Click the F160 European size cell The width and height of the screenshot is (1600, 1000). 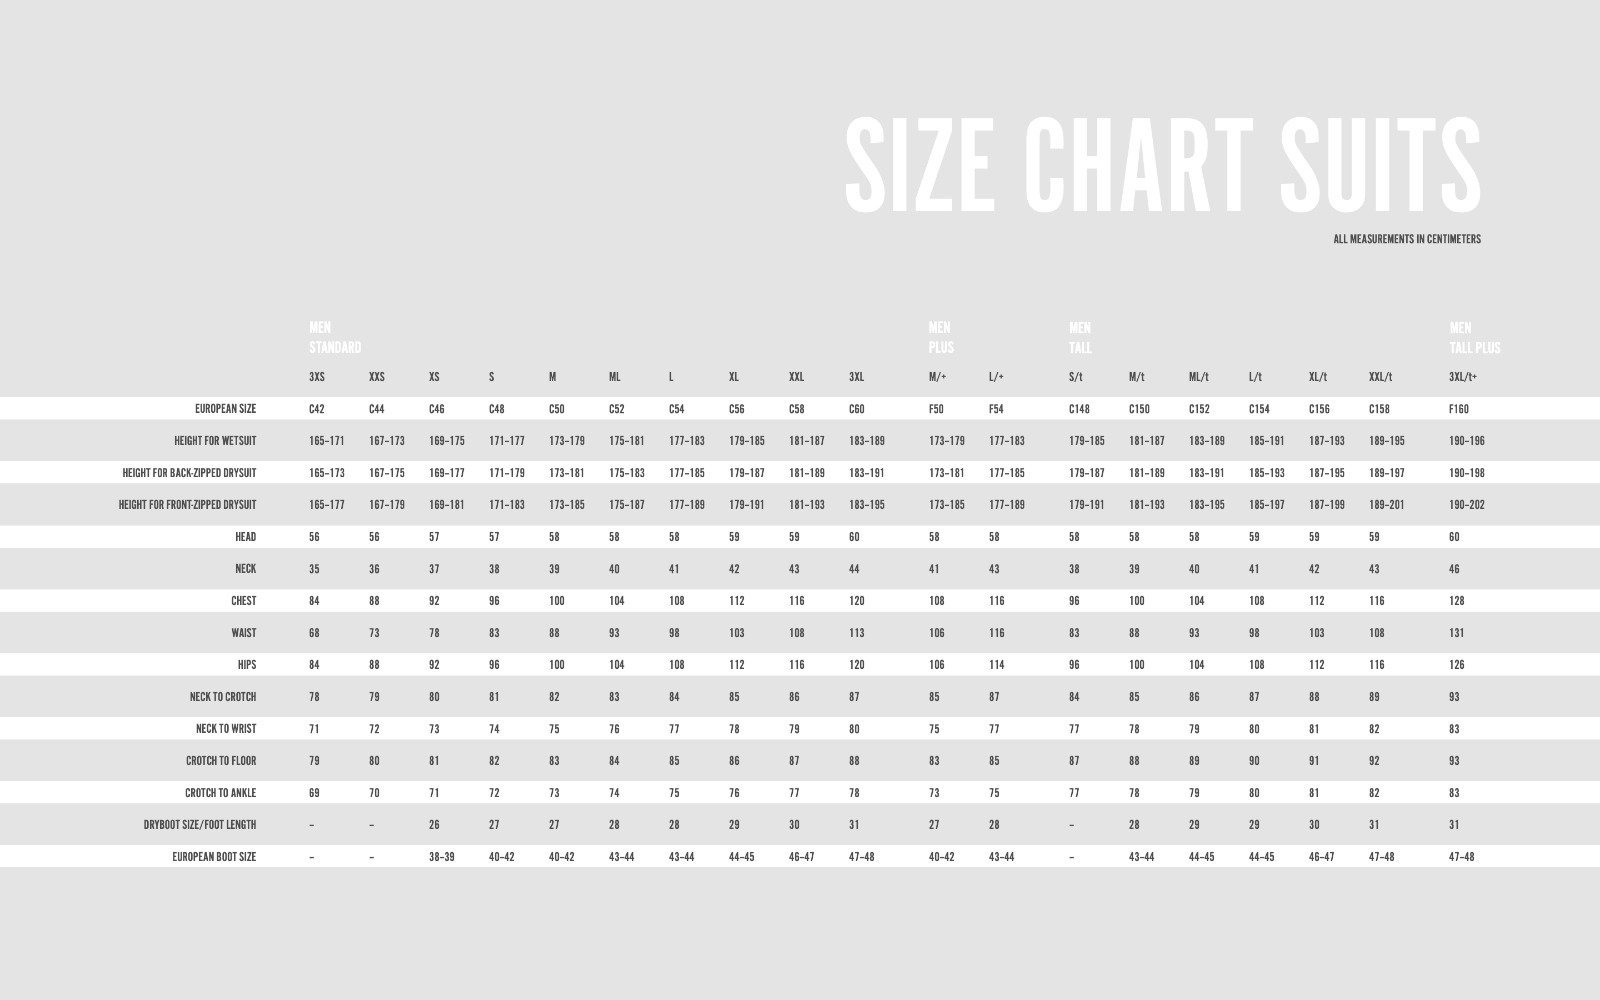[1459, 409]
